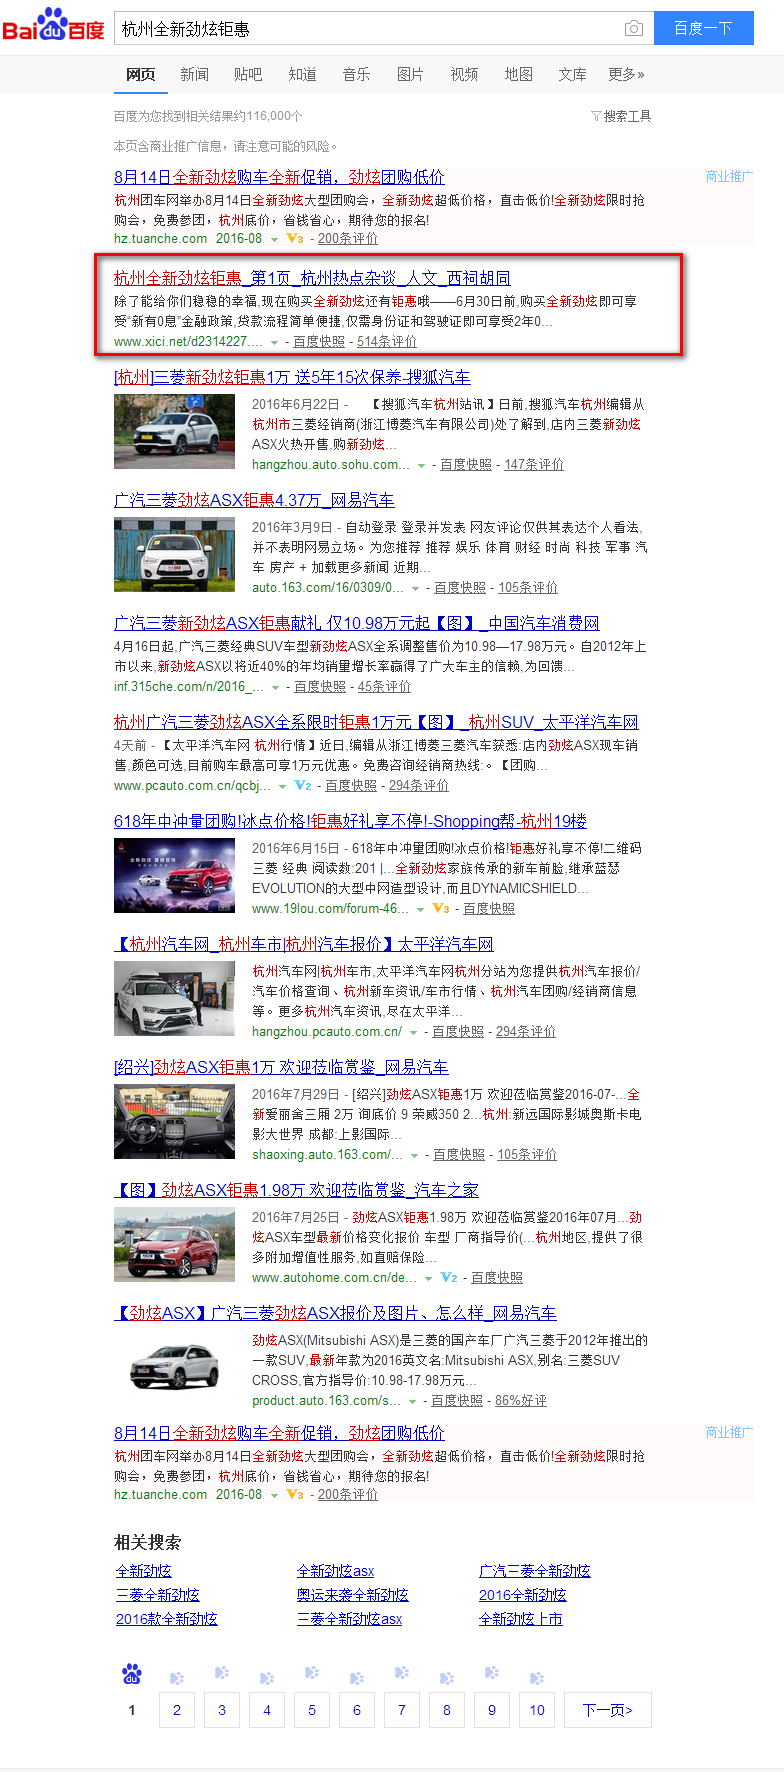Image resolution: width=784 pixels, height=1772 pixels.
Task: Switch to 贴吧 tab
Action: pos(248,74)
